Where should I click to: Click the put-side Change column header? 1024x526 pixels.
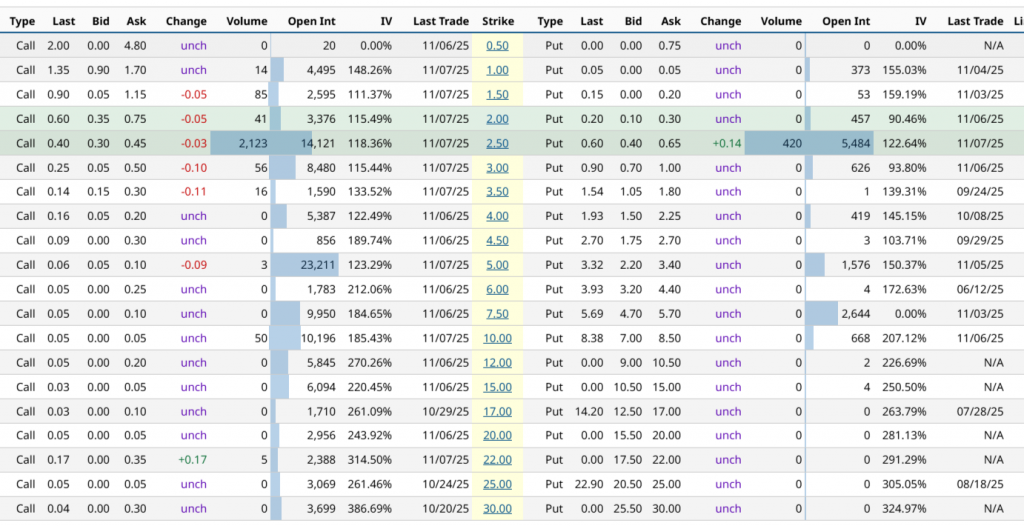click(x=720, y=21)
